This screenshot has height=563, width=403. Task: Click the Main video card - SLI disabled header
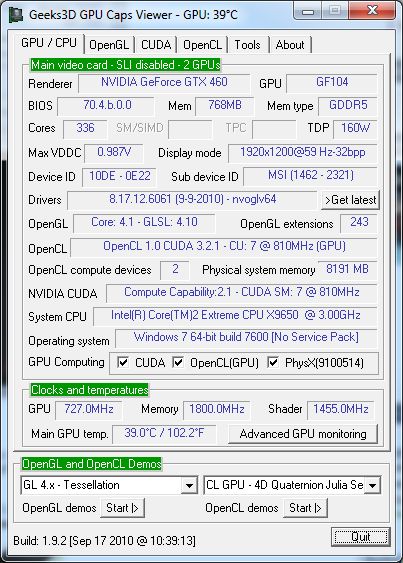tap(125, 65)
